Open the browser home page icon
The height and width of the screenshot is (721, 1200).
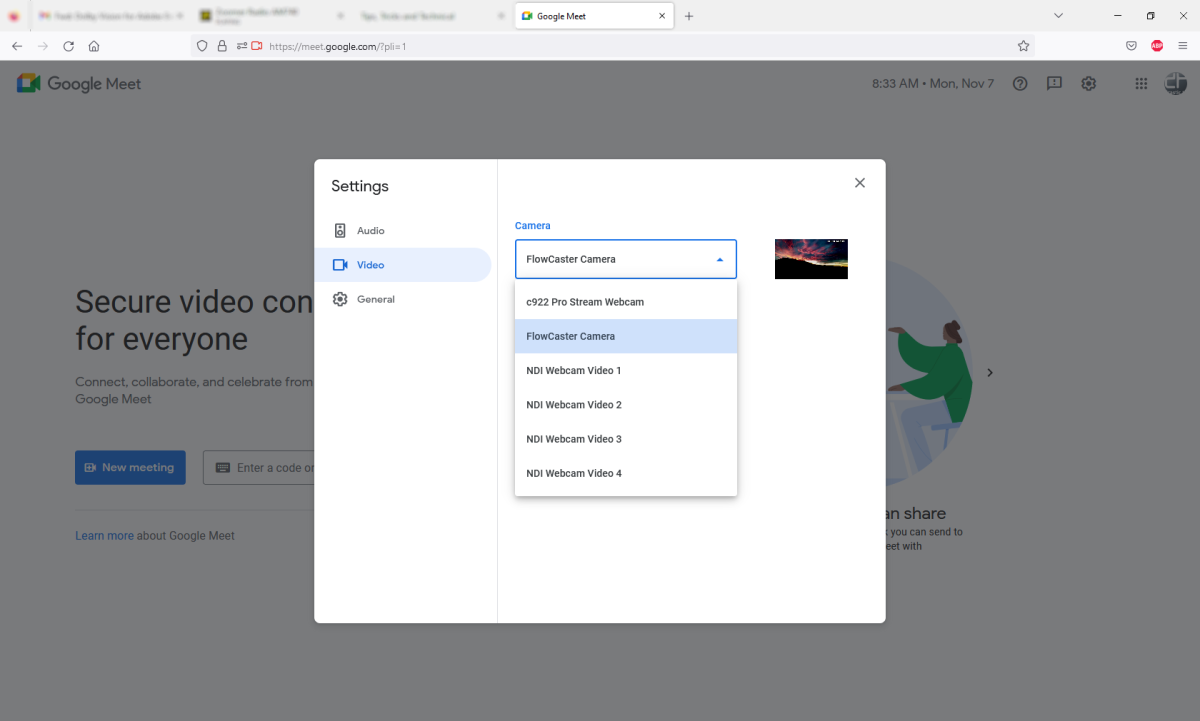point(94,46)
